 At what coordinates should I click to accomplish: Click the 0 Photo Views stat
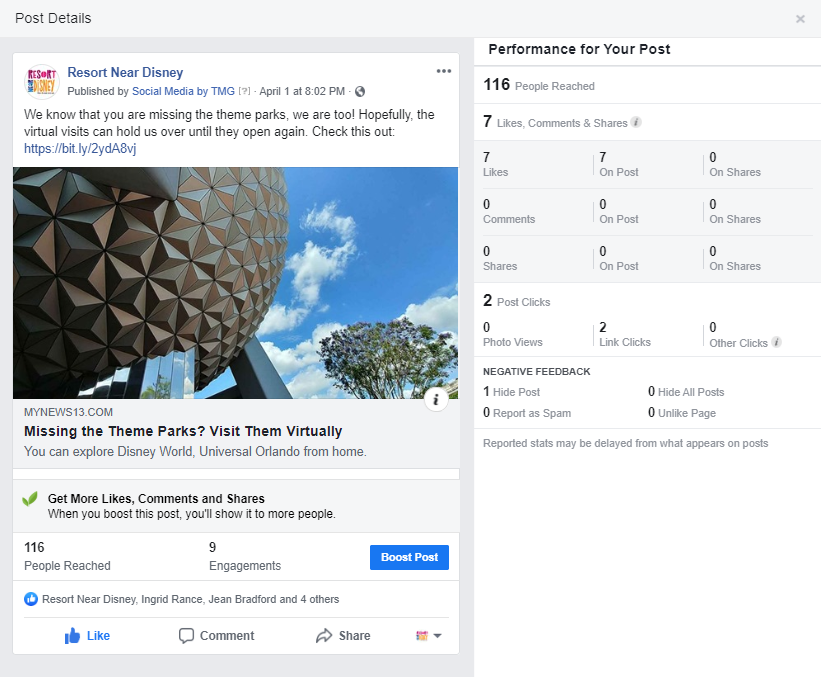point(513,334)
